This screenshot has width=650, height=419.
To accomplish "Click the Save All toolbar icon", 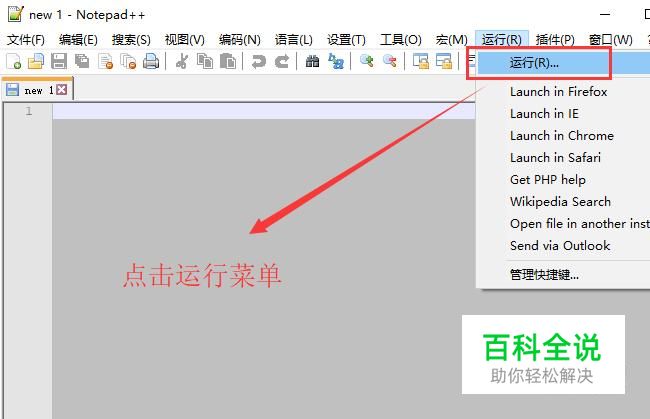I will (x=82, y=61).
